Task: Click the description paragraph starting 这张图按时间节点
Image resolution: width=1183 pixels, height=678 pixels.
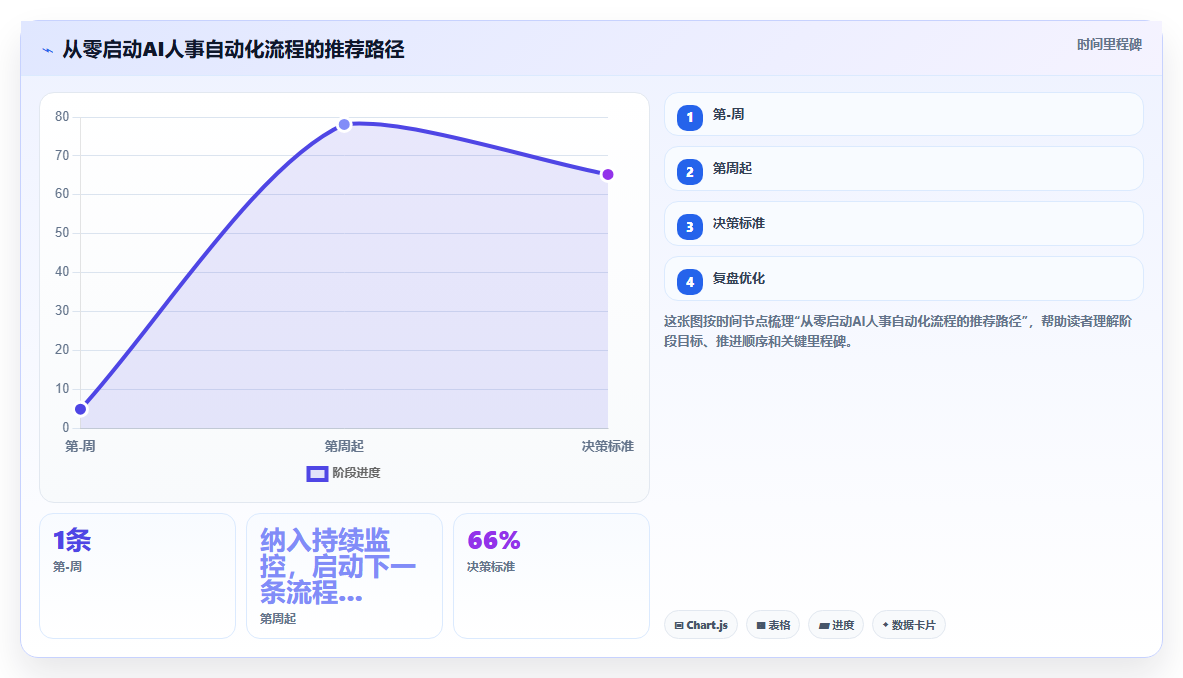Action: click(x=898, y=331)
